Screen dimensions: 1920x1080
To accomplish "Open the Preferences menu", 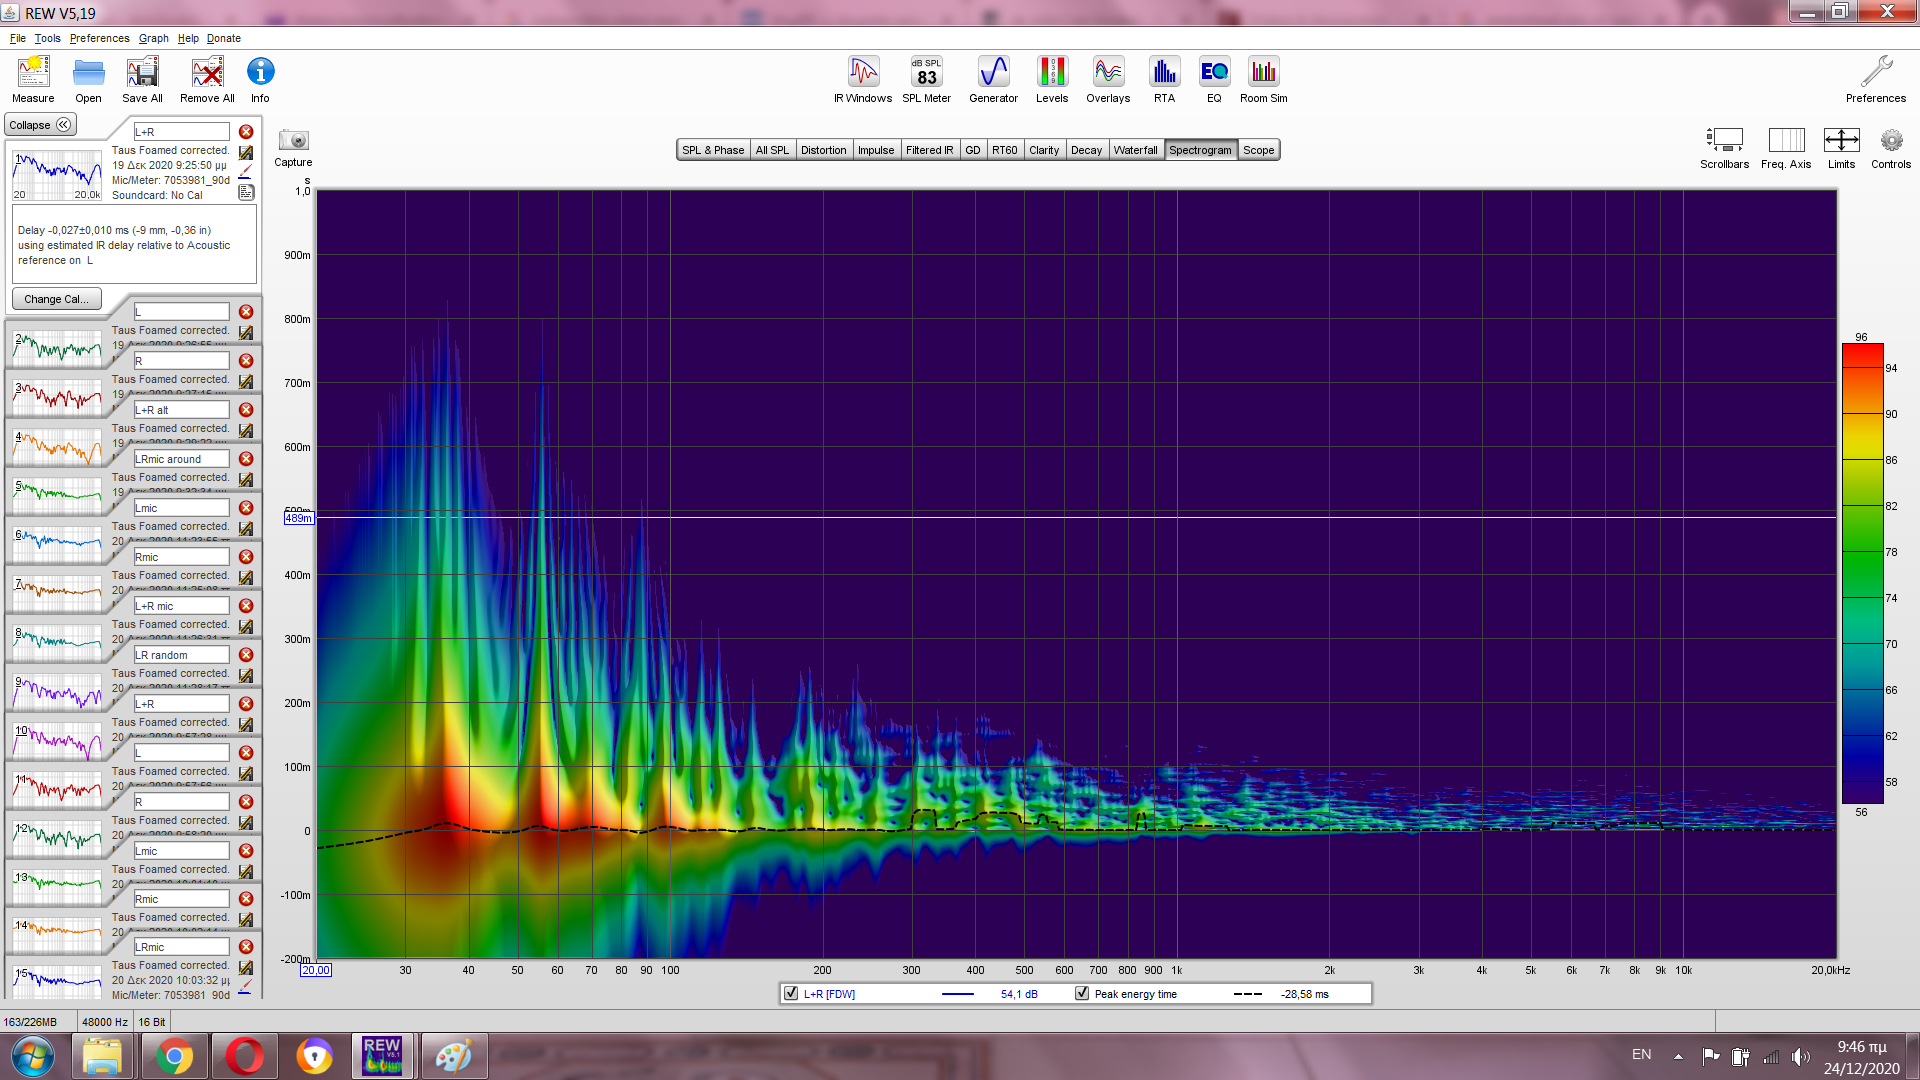I will click(99, 38).
